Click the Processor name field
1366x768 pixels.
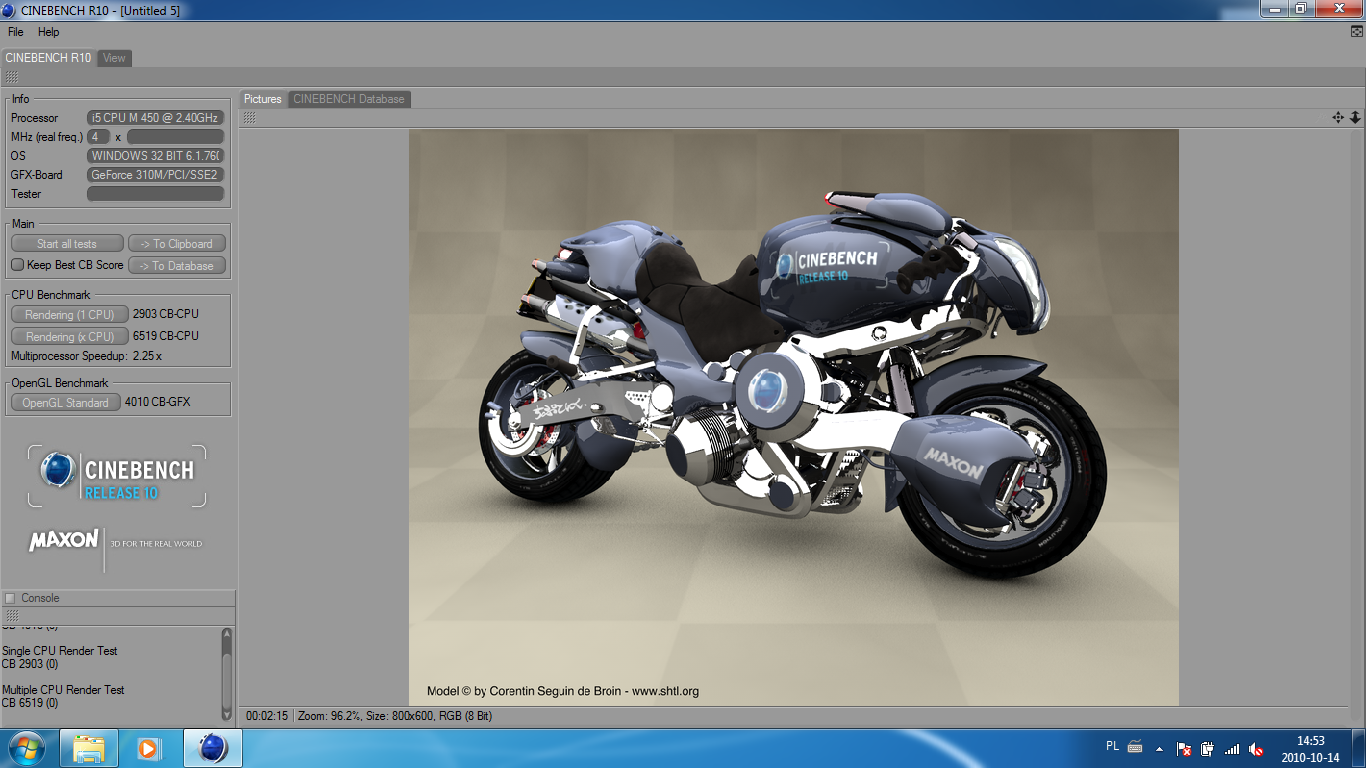pyautogui.click(x=156, y=118)
